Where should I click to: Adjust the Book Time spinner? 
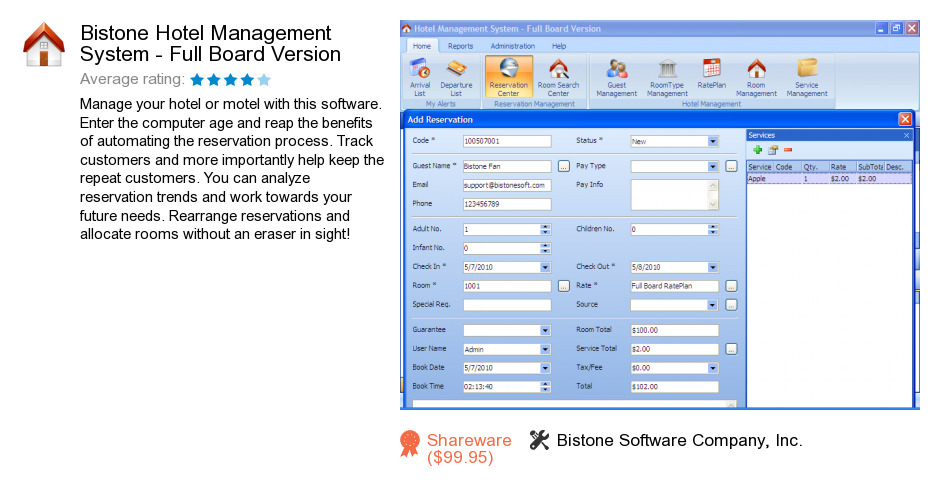[545, 387]
